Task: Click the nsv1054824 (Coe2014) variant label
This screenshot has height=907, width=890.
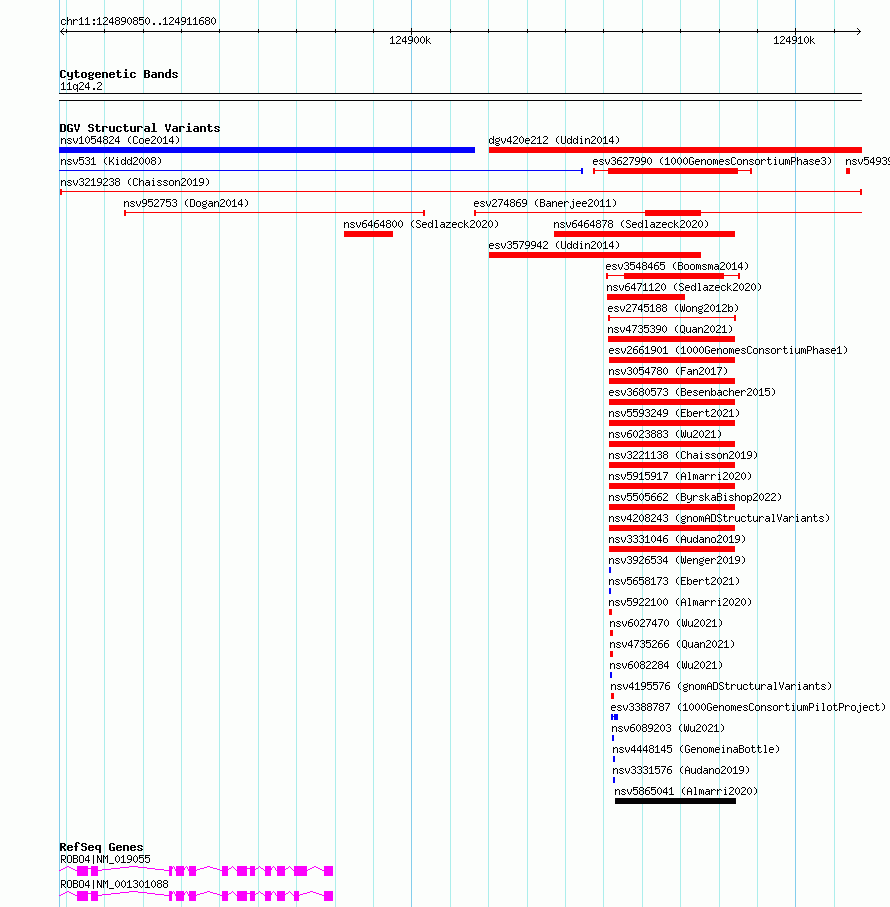Action: (x=120, y=140)
